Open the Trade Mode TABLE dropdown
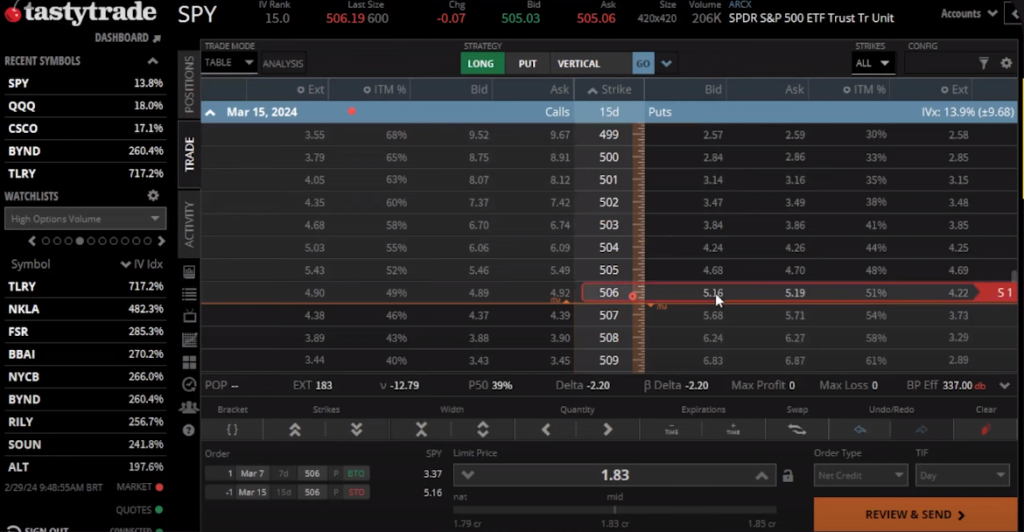 coord(229,63)
